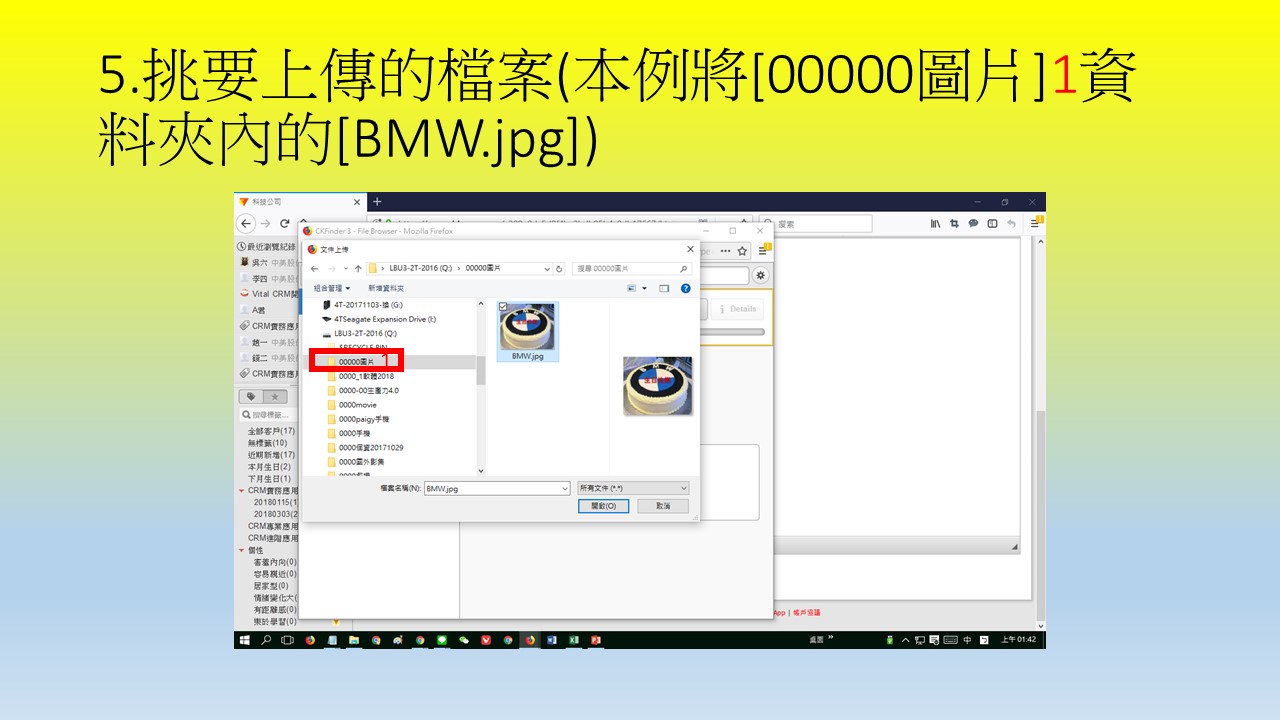Select the 0000_1軟體2018 folder
This screenshot has height=720, width=1280.
[360, 376]
